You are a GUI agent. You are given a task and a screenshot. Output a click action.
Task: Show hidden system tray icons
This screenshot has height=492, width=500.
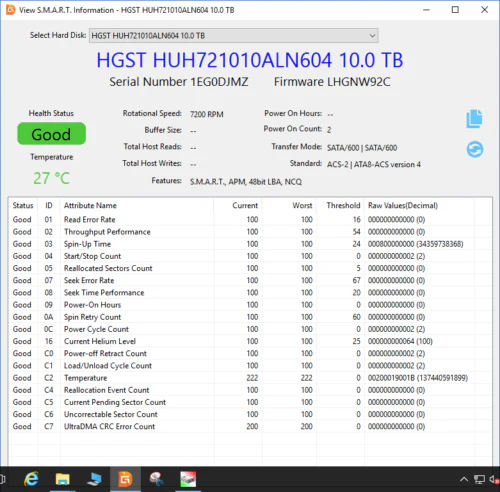(x=464, y=479)
